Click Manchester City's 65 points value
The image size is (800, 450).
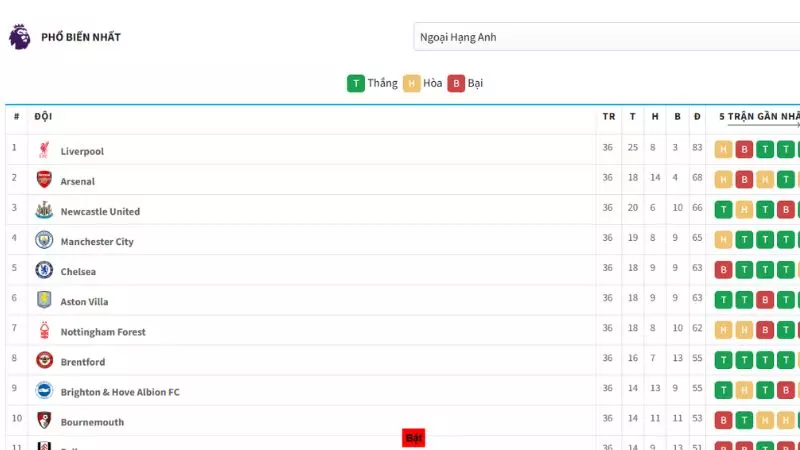697,238
